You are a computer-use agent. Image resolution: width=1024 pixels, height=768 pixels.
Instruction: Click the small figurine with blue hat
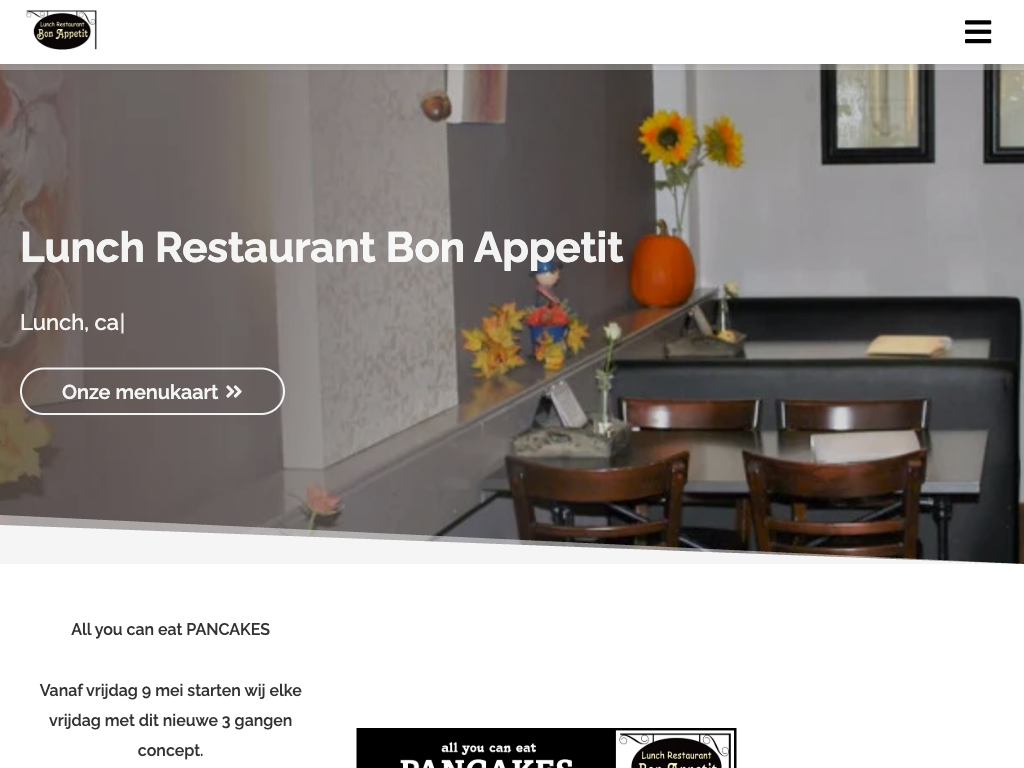tap(547, 306)
